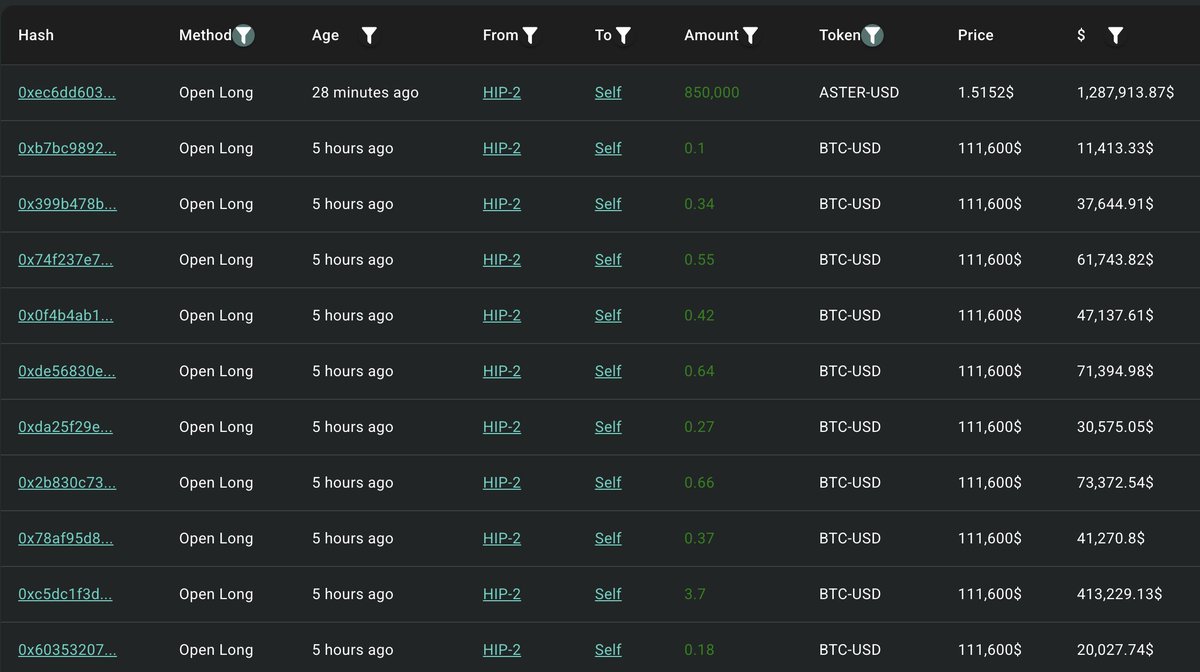Image resolution: width=1200 pixels, height=672 pixels.
Task: Select the 0.66 amount cell
Action: click(x=699, y=483)
